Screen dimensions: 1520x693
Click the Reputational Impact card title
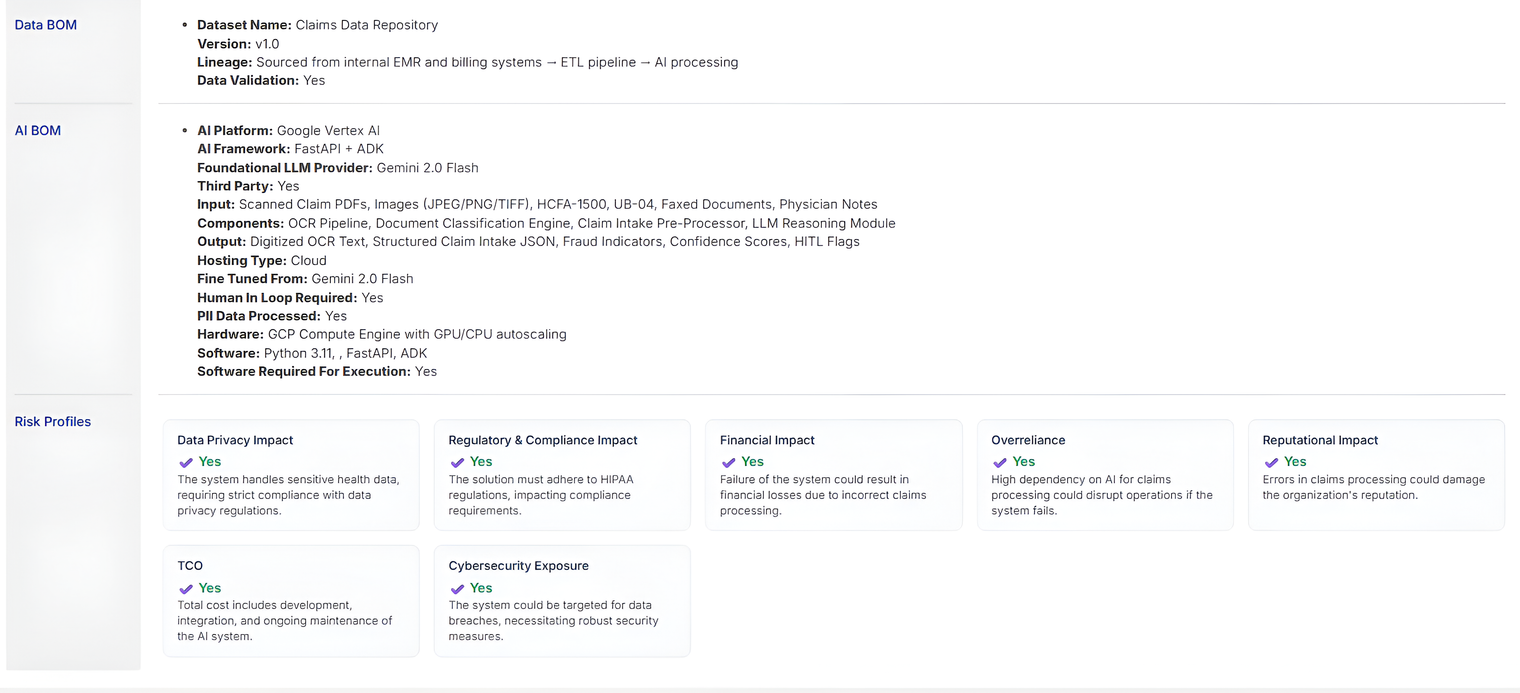click(1320, 440)
